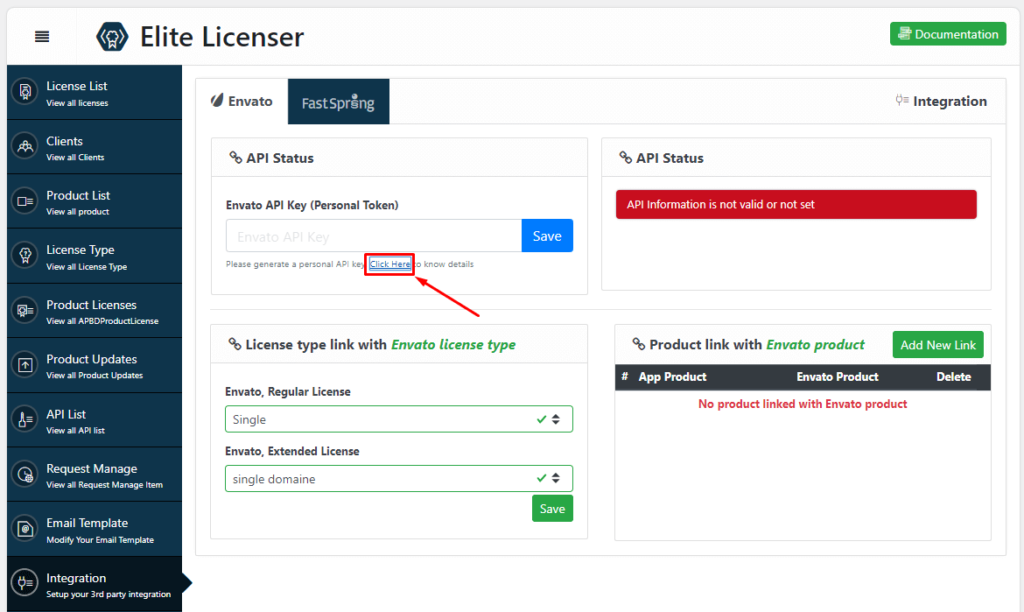Click link icon beside License type link
This screenshot has width=1024, height=612.
coord(234,344)
